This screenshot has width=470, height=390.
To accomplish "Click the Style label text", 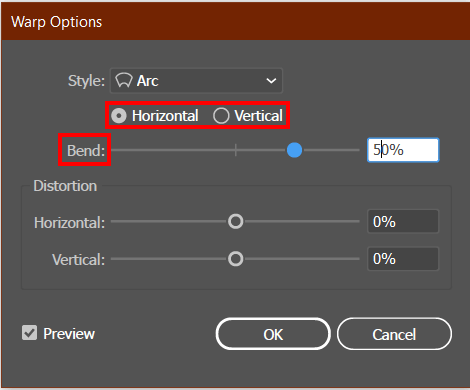I will (86, 81).
